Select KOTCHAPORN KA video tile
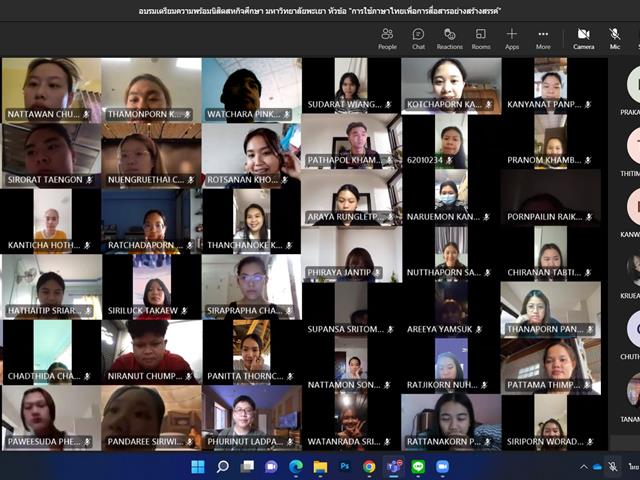 [x=451, y=85]
